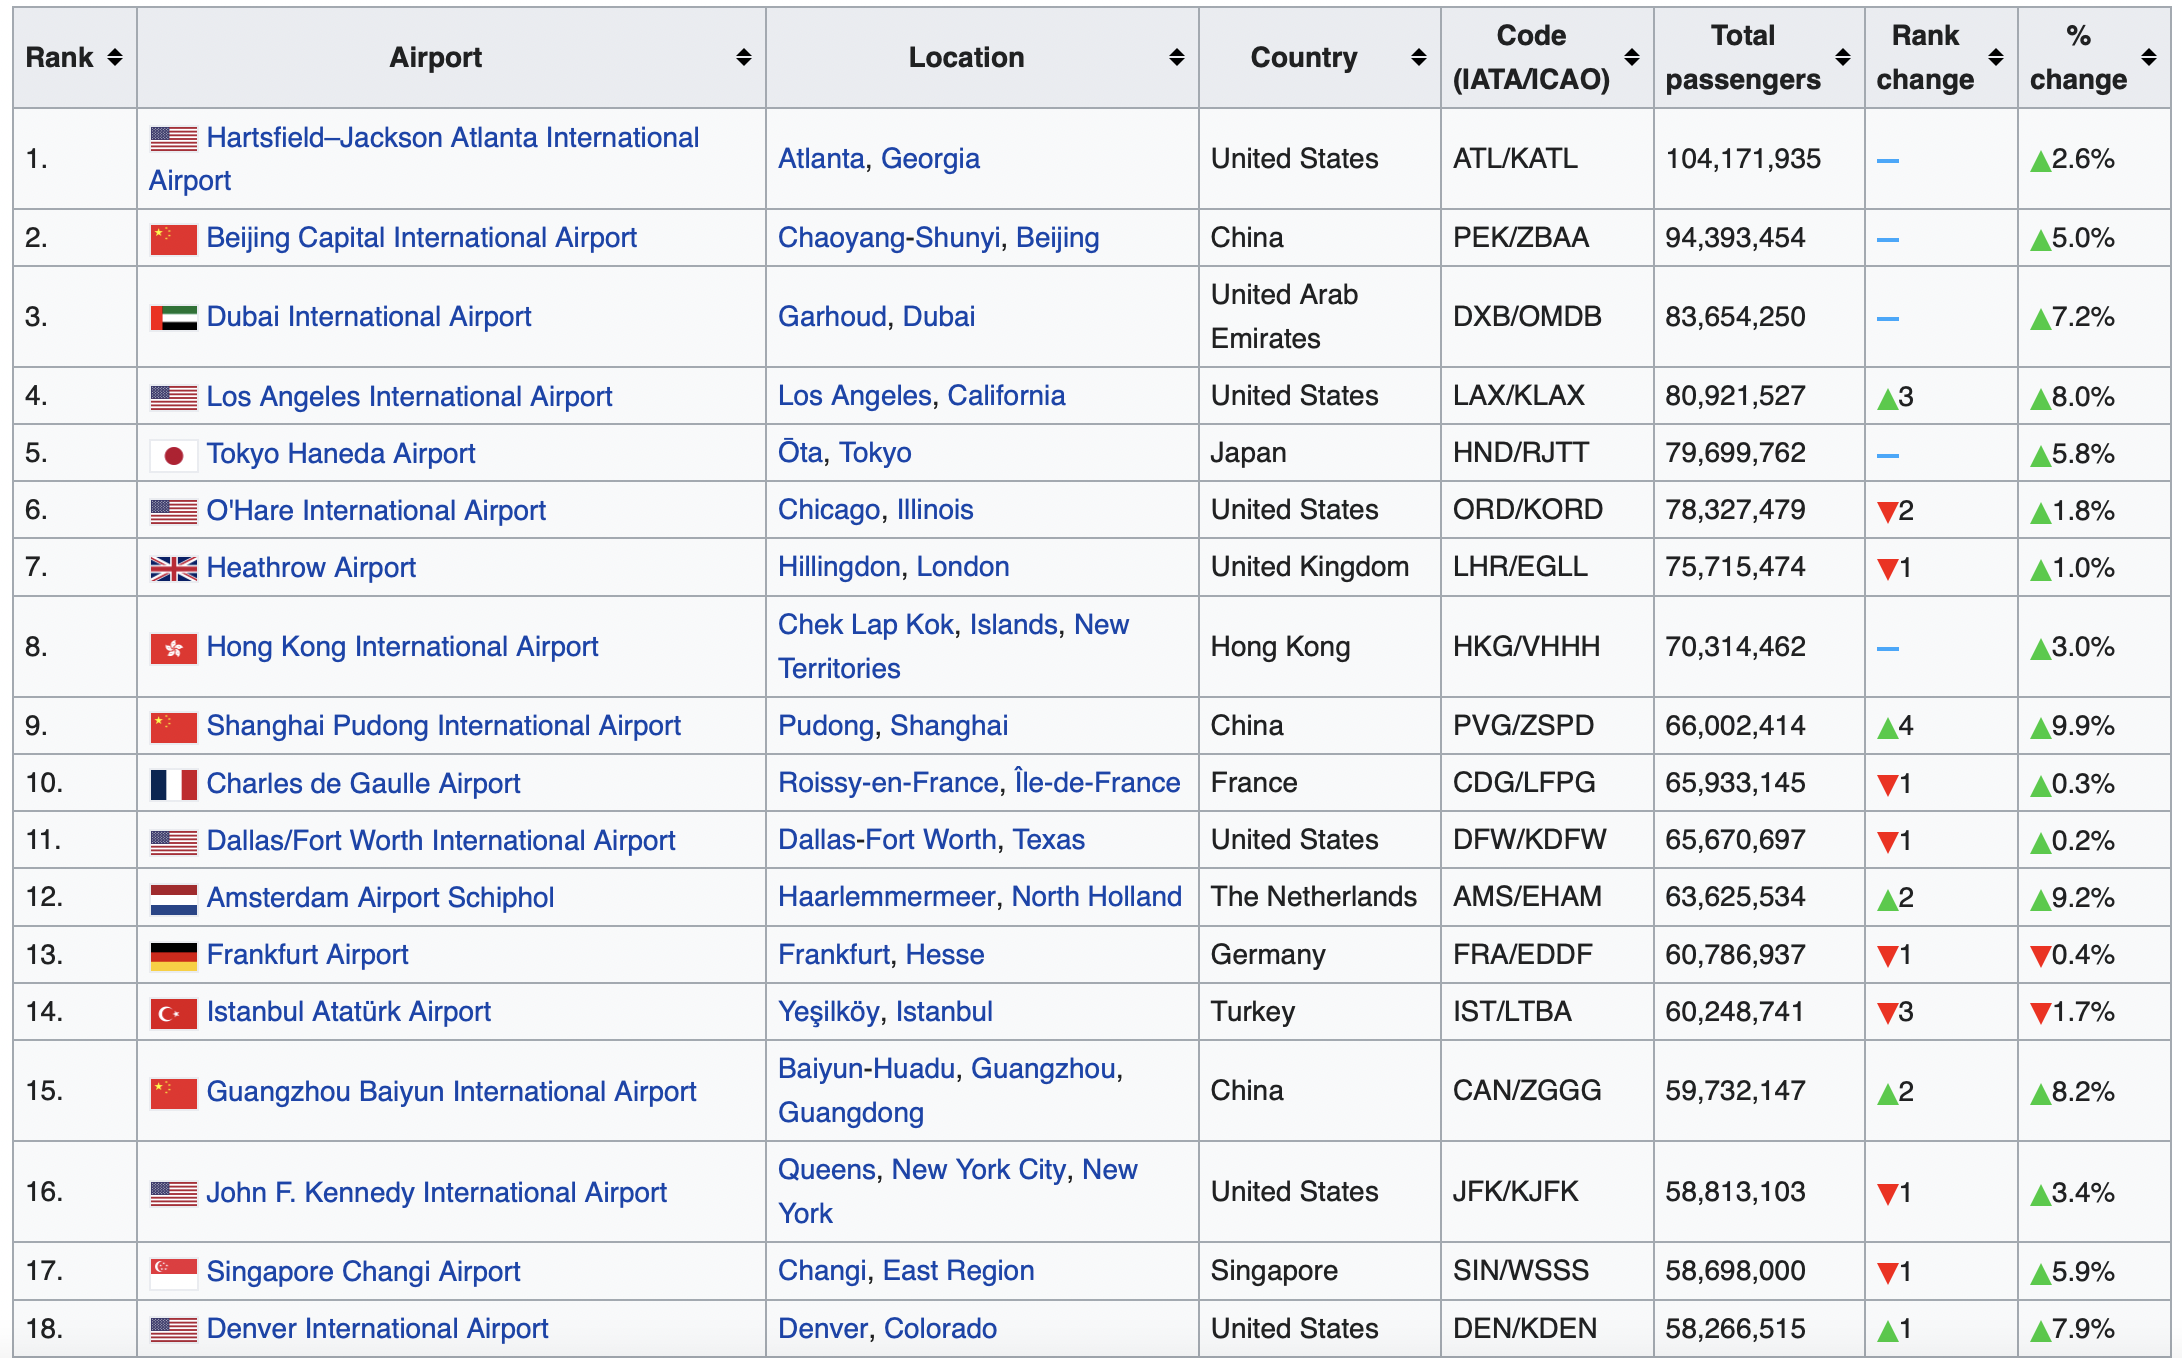Open Hartsfield–Jackson Atlanta International Airport link
This screenshot has width=2182, height=1358.
(x=452, y=138)
